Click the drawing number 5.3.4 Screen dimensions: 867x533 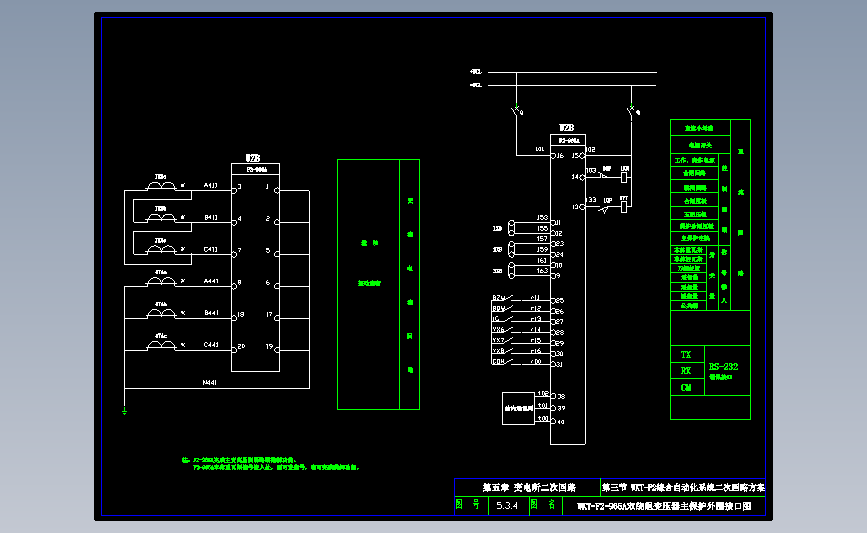tap(507, 505)
